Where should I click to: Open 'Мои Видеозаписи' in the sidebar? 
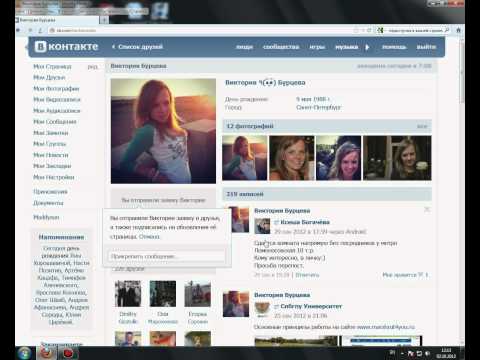(57, 100)
